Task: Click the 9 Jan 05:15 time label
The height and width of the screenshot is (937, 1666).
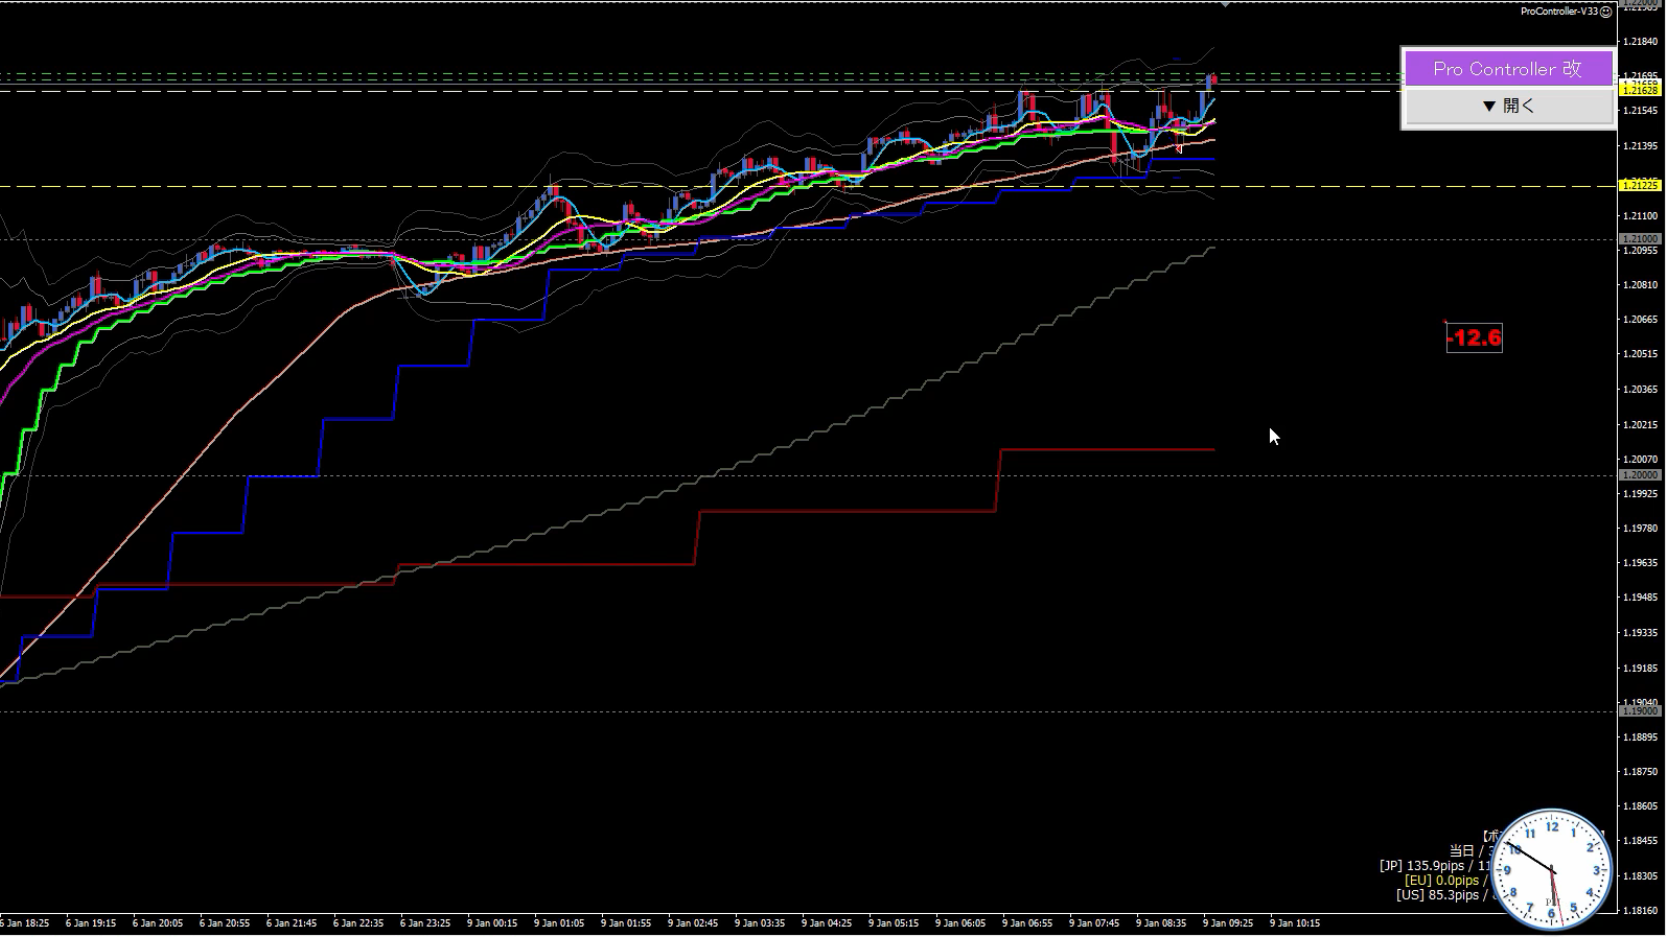Action: click(893, 924)
